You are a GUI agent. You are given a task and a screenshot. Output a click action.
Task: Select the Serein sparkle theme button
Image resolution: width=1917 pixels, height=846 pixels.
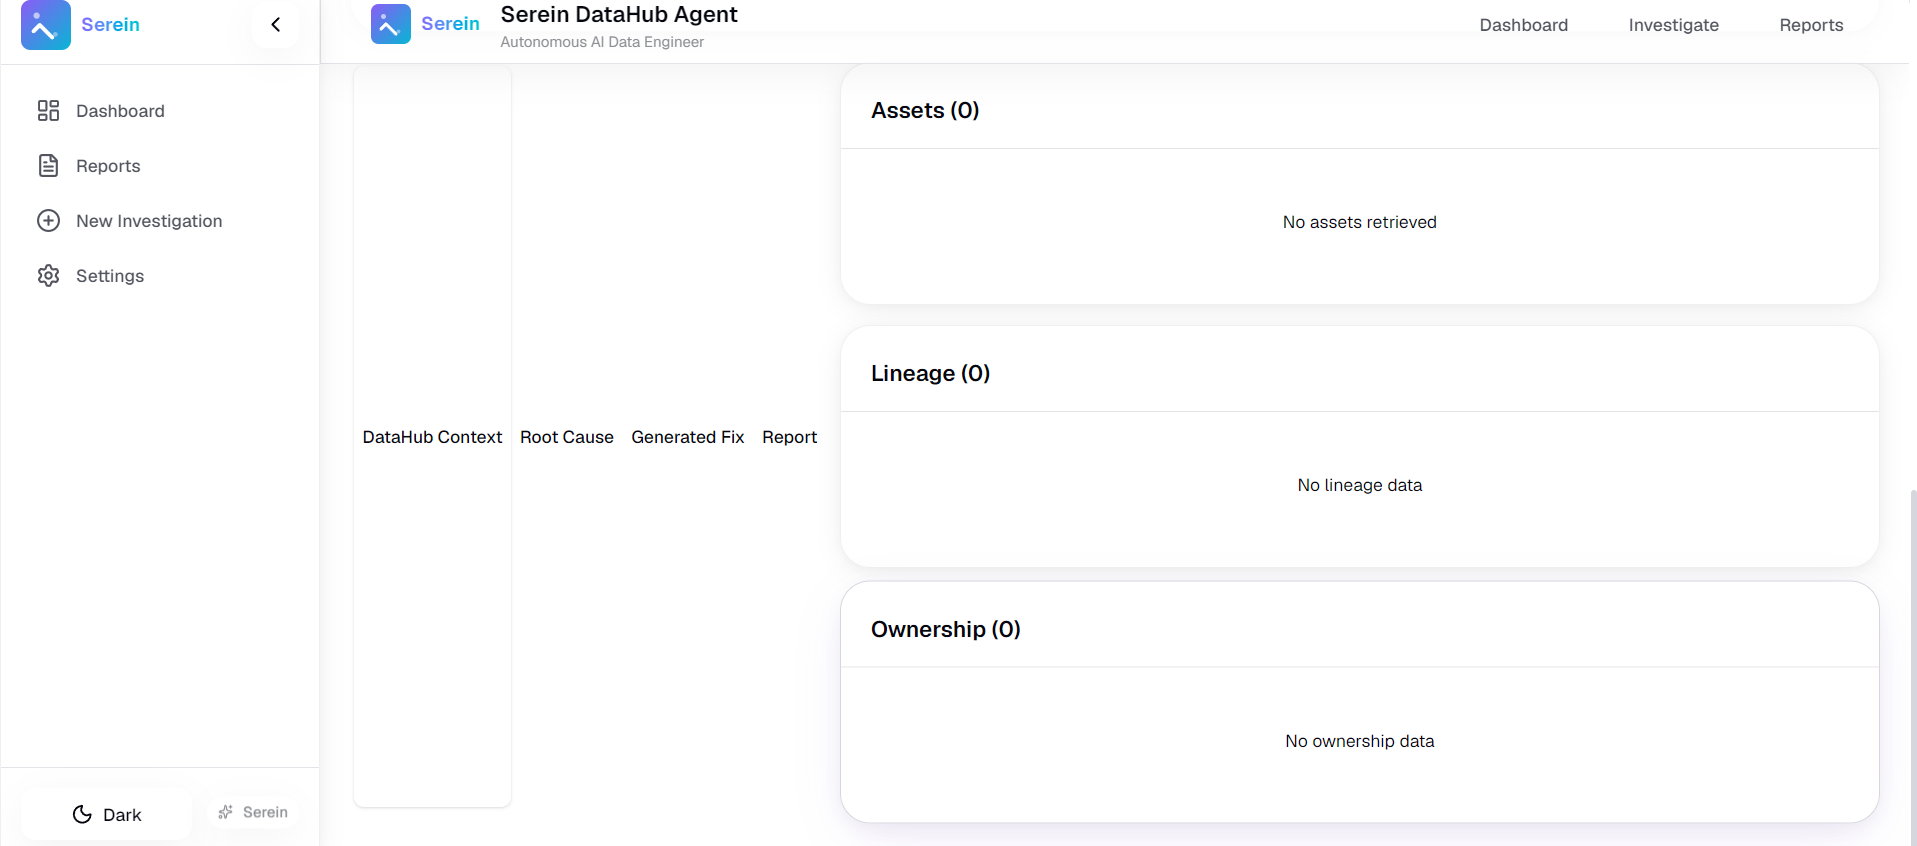point(253,812)
